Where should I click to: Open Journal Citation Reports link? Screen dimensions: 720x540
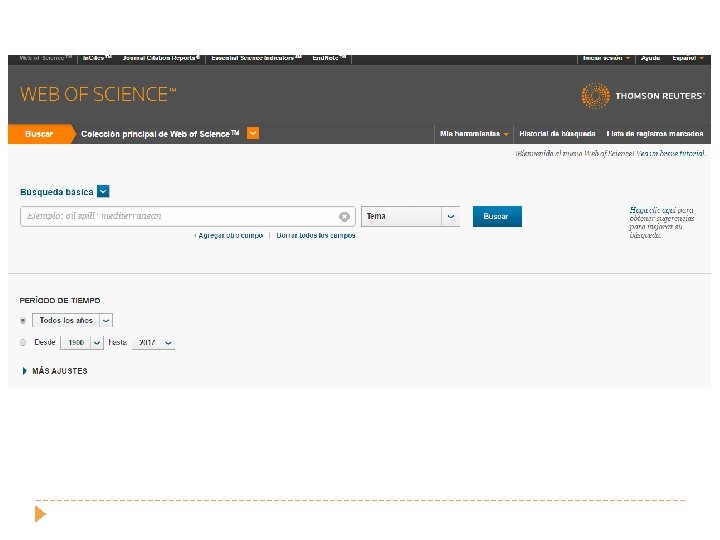pos(161,58)
